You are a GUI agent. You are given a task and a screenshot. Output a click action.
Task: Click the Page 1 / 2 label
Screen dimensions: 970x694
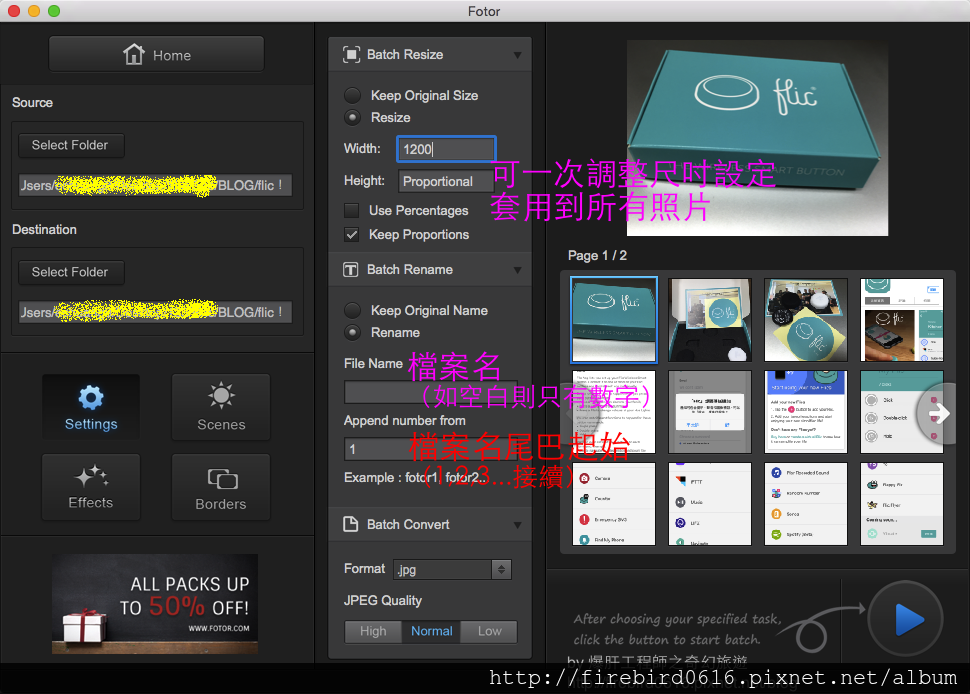(x=597, y=255)
